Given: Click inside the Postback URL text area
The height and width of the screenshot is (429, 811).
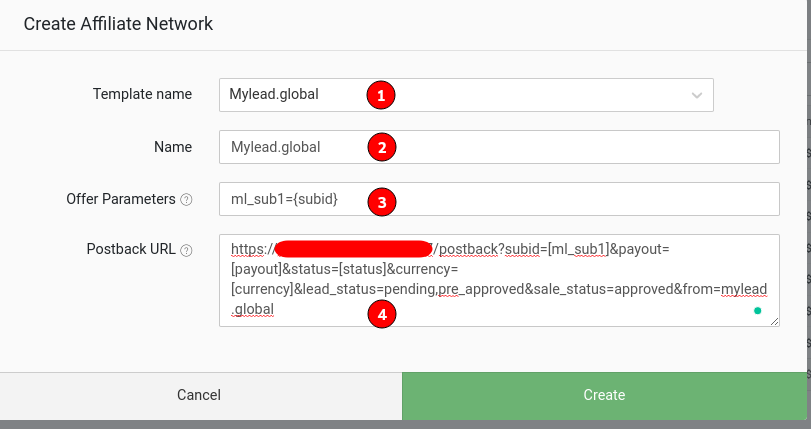Looking at the screenshot, I should (x=499, y=280).
